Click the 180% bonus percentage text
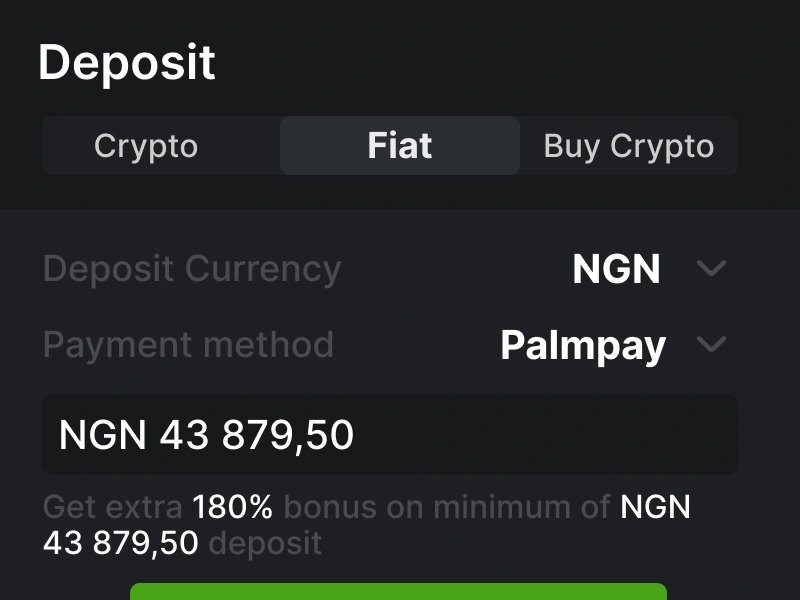Image resolution: width=800 pixels, height=600 pixels. [x=232, y=507]
